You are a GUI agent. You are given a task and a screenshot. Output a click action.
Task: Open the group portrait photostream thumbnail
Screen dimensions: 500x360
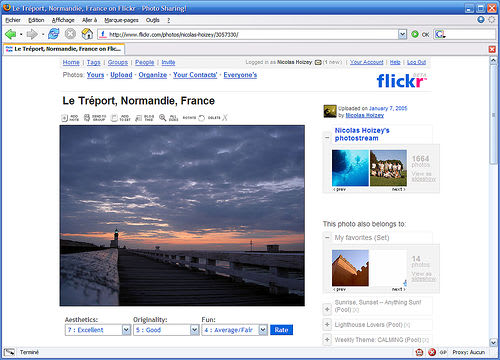(x=388, y=168)
